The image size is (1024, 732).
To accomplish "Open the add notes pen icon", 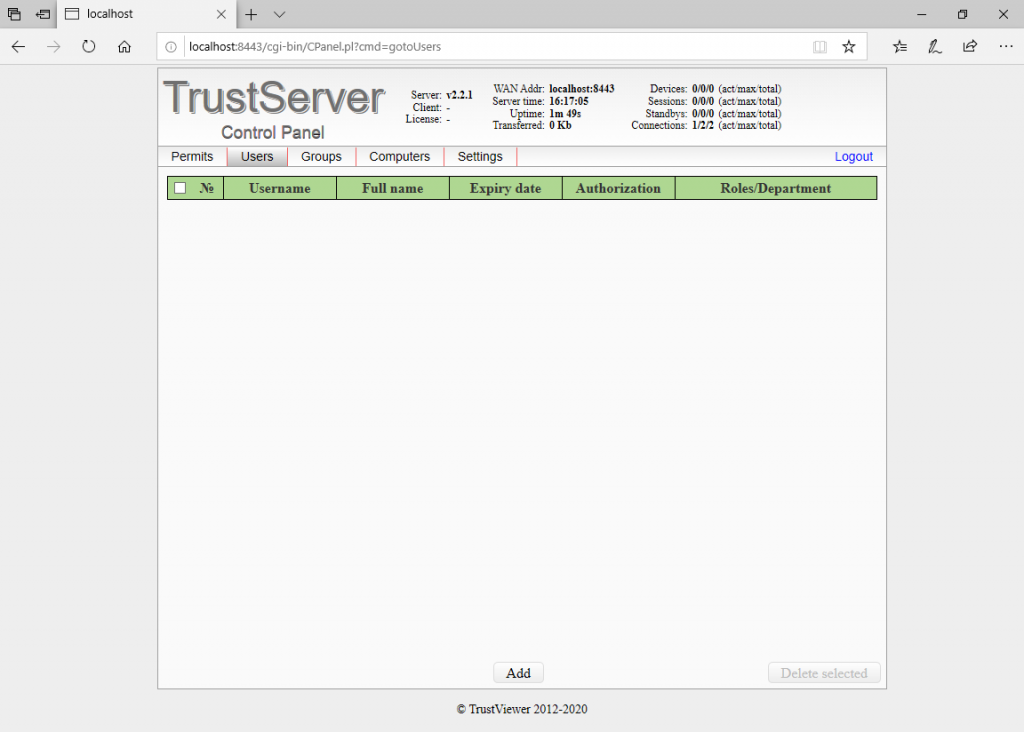I will click(935, 46).
